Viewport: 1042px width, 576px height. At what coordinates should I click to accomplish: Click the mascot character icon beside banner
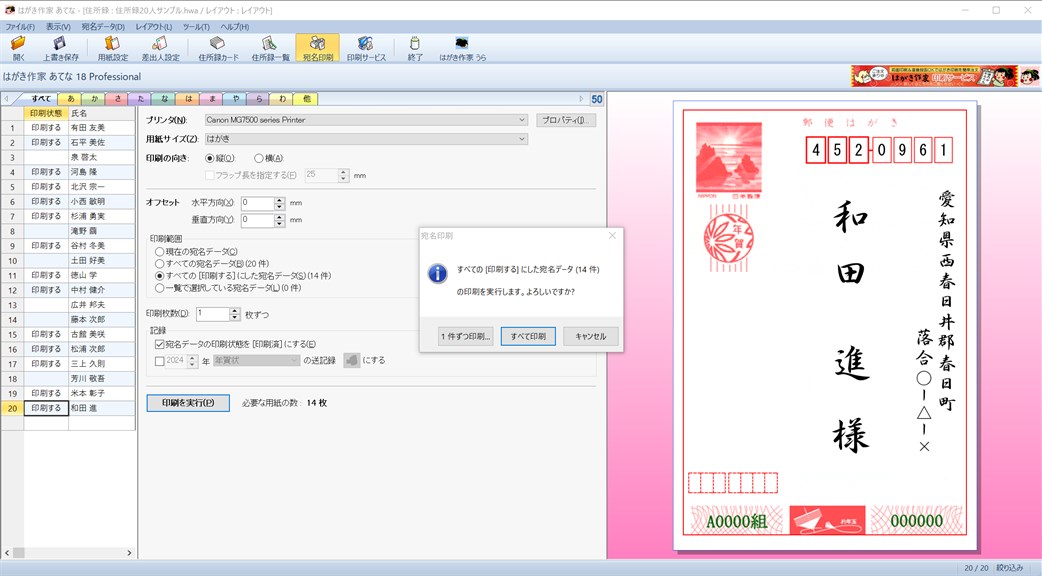[x=1029, y=76]
